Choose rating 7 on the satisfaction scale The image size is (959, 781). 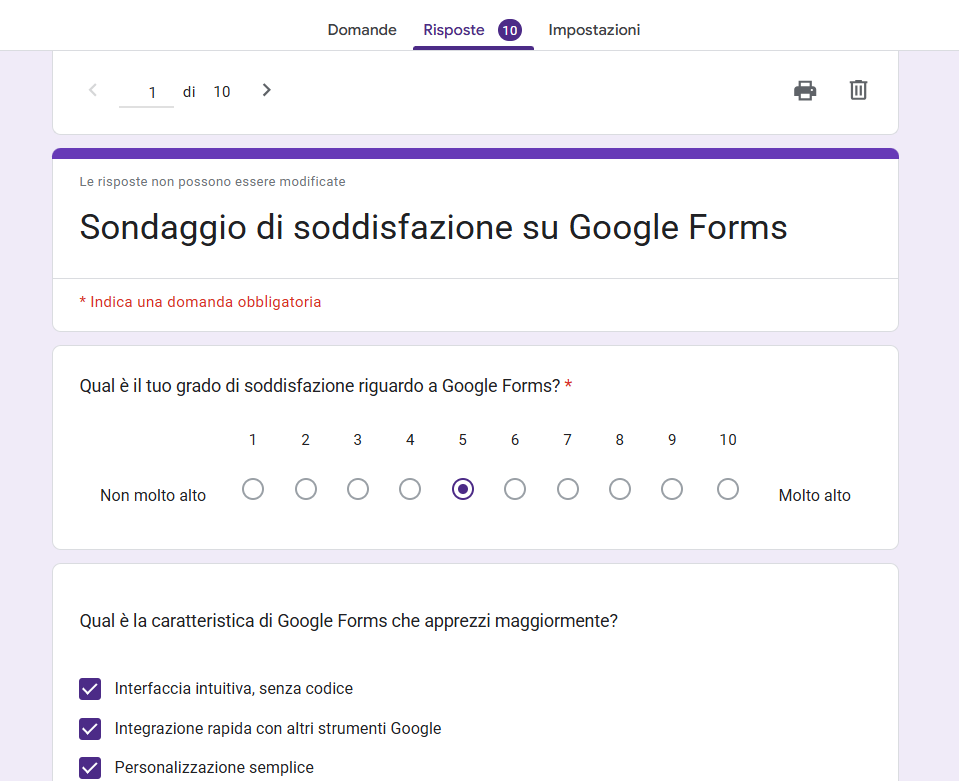(x=567, y=489)
